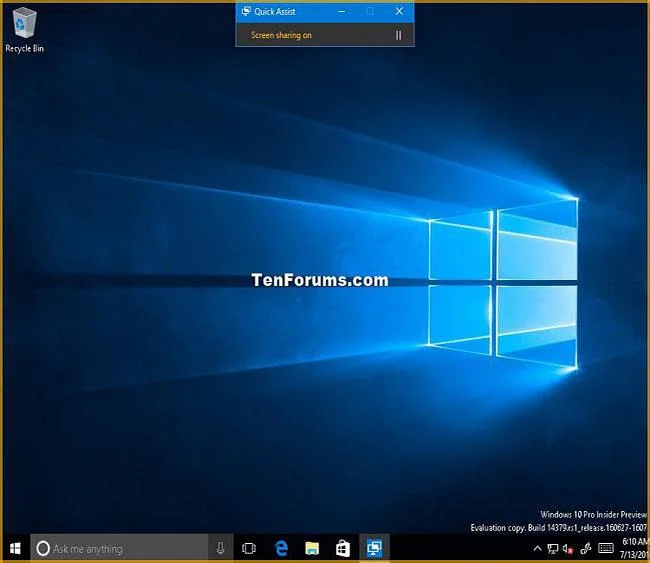Open the network status tray icon

click(x=553, y=549)
